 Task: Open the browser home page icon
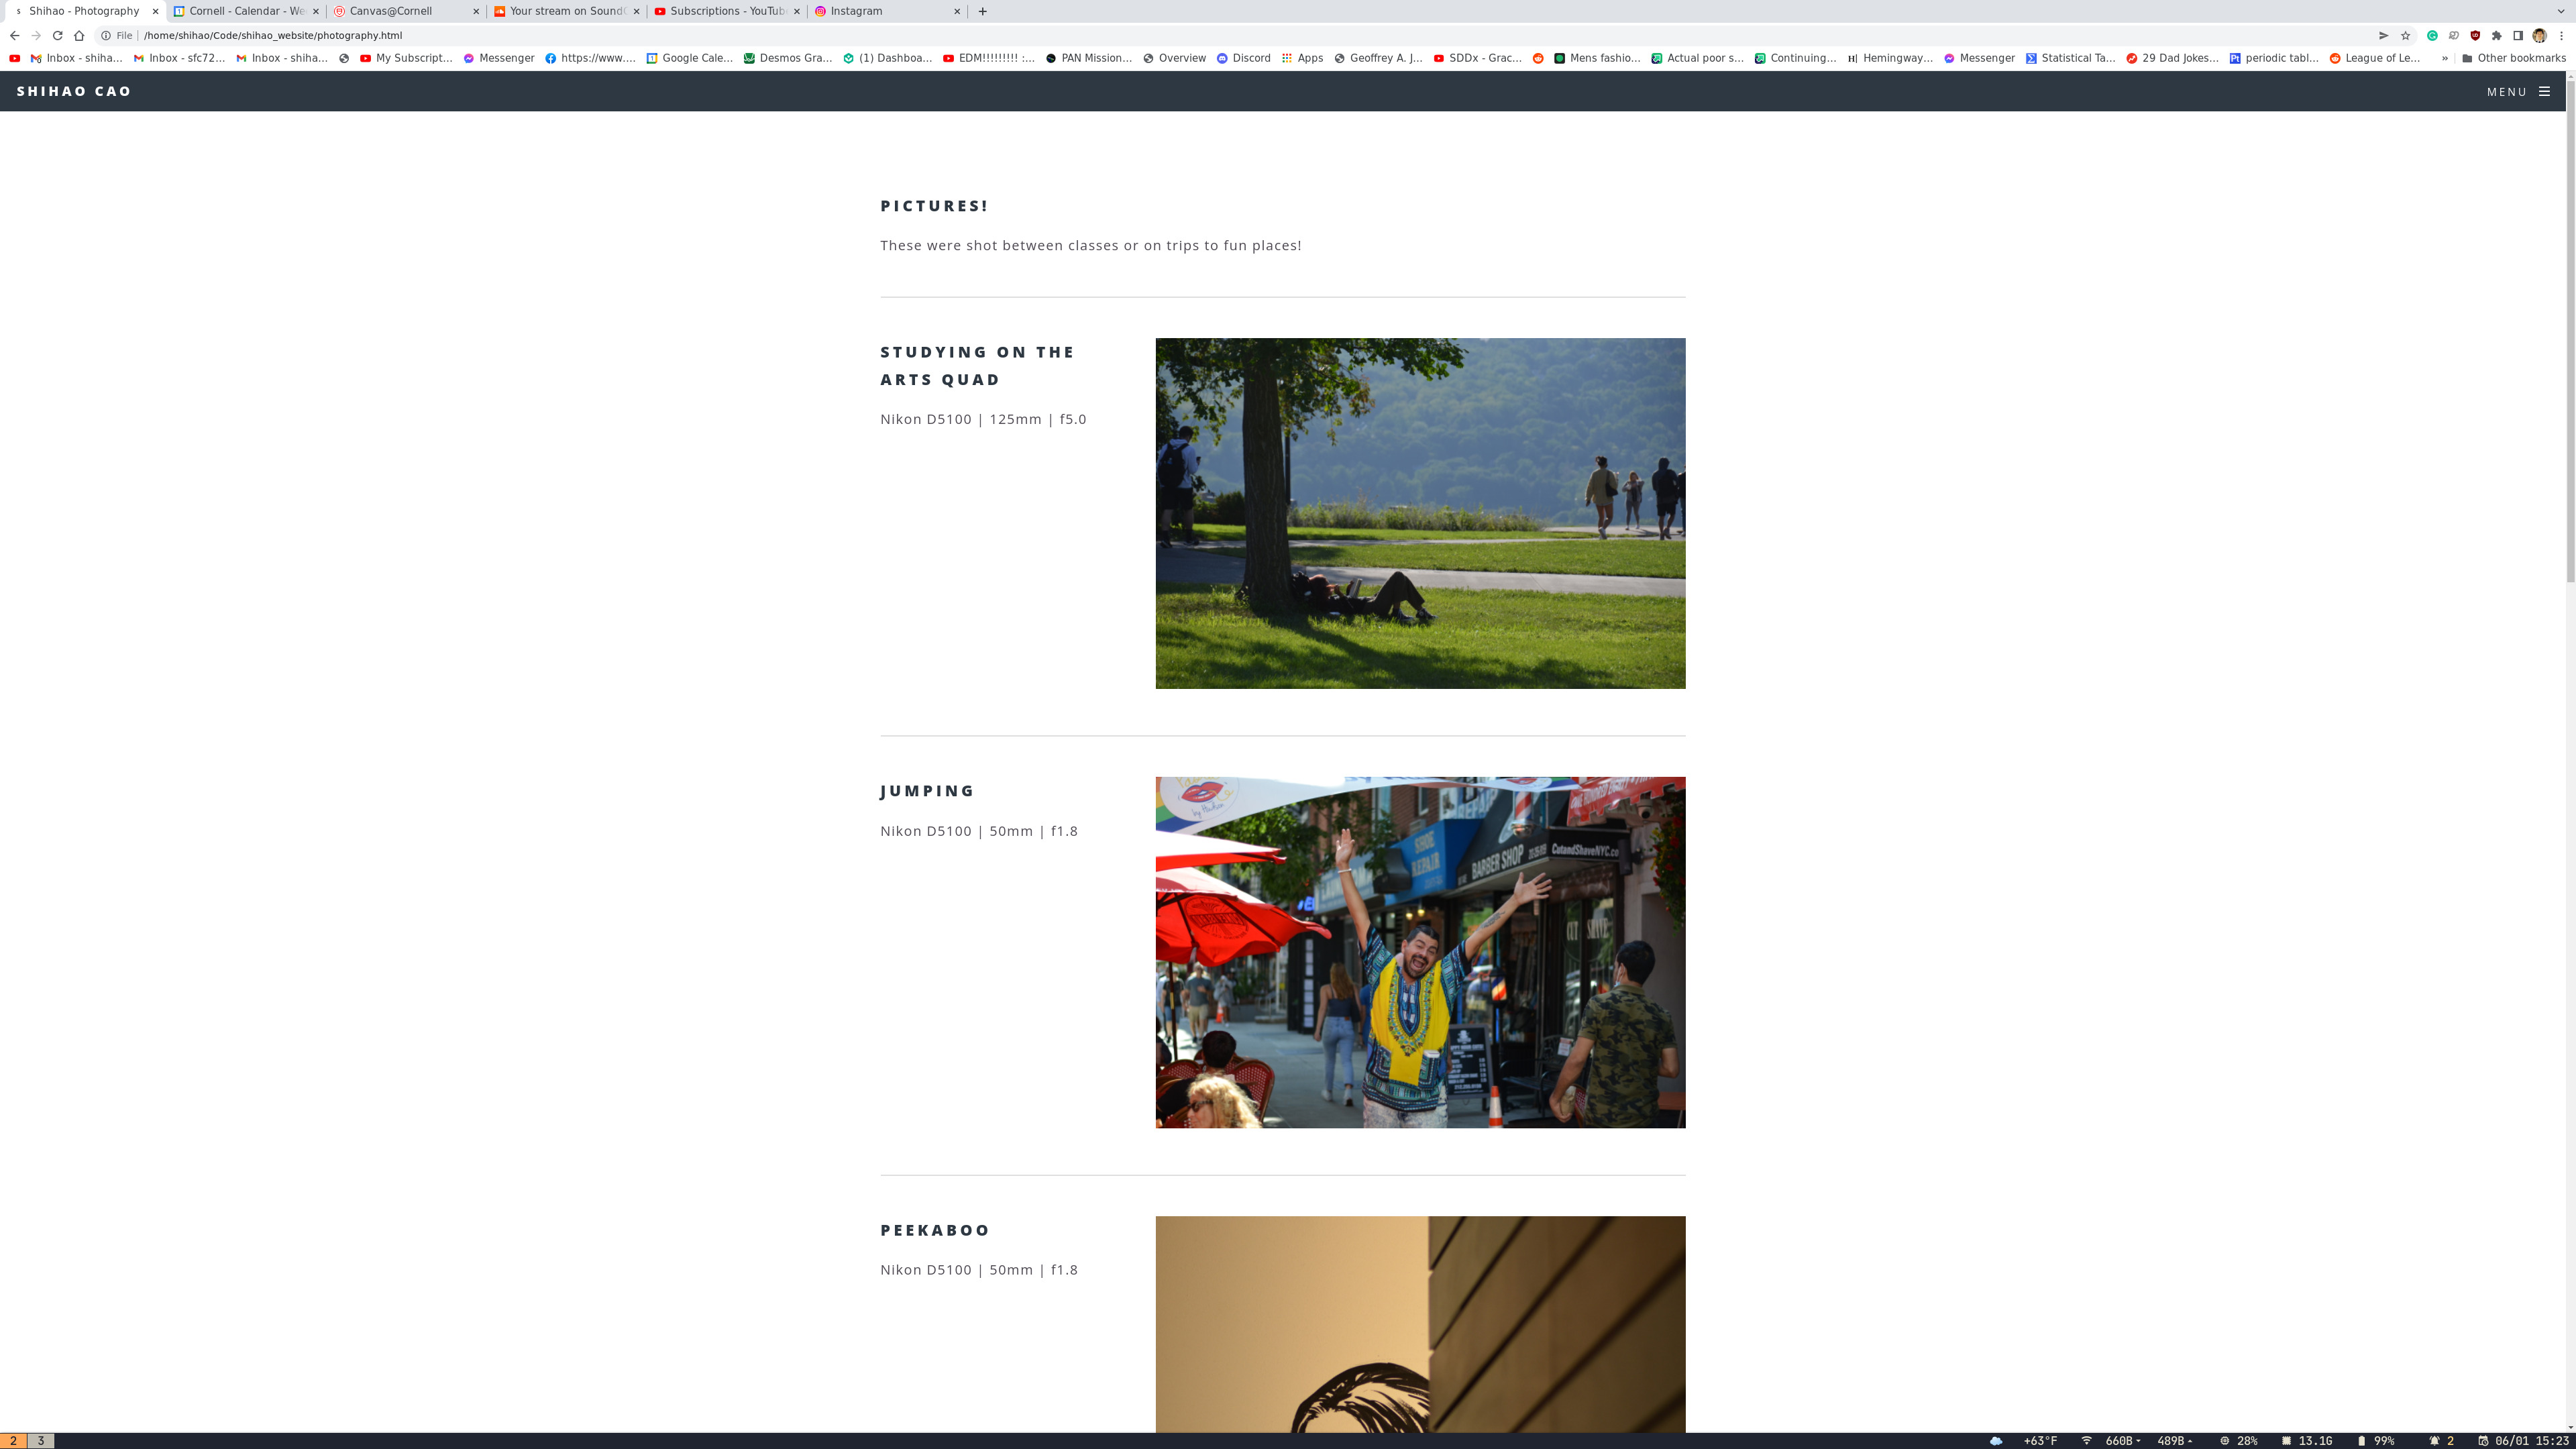[79, 35]
